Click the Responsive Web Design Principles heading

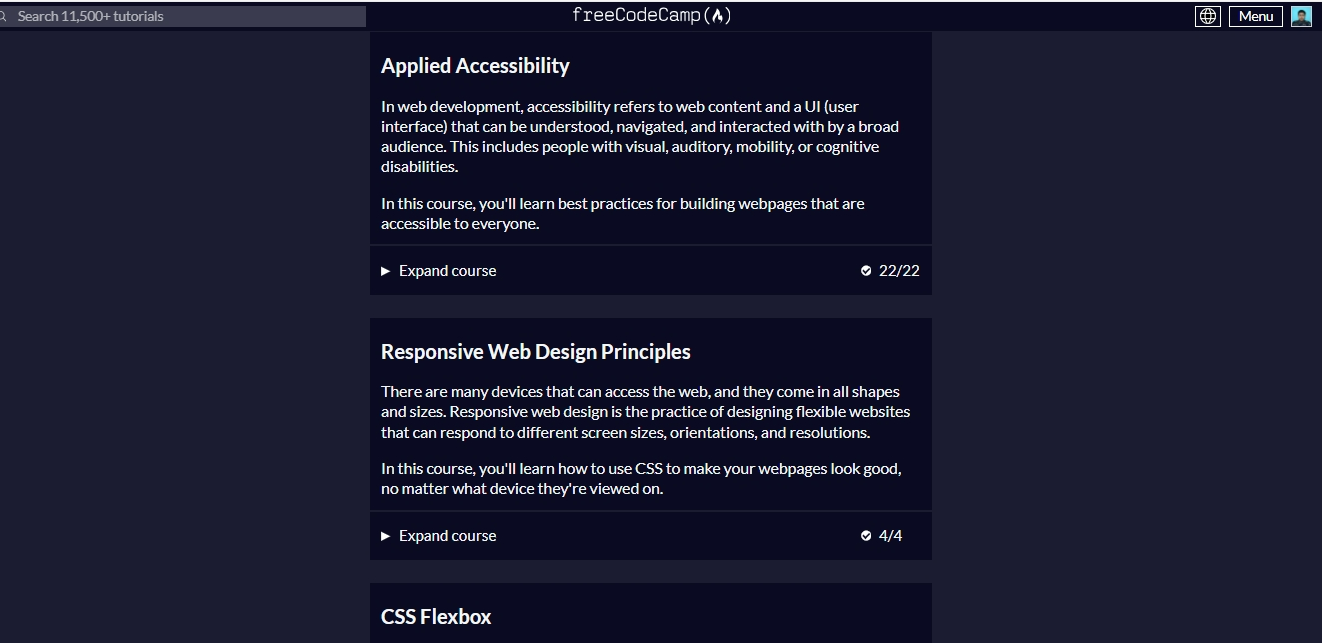tap(536, 352)
